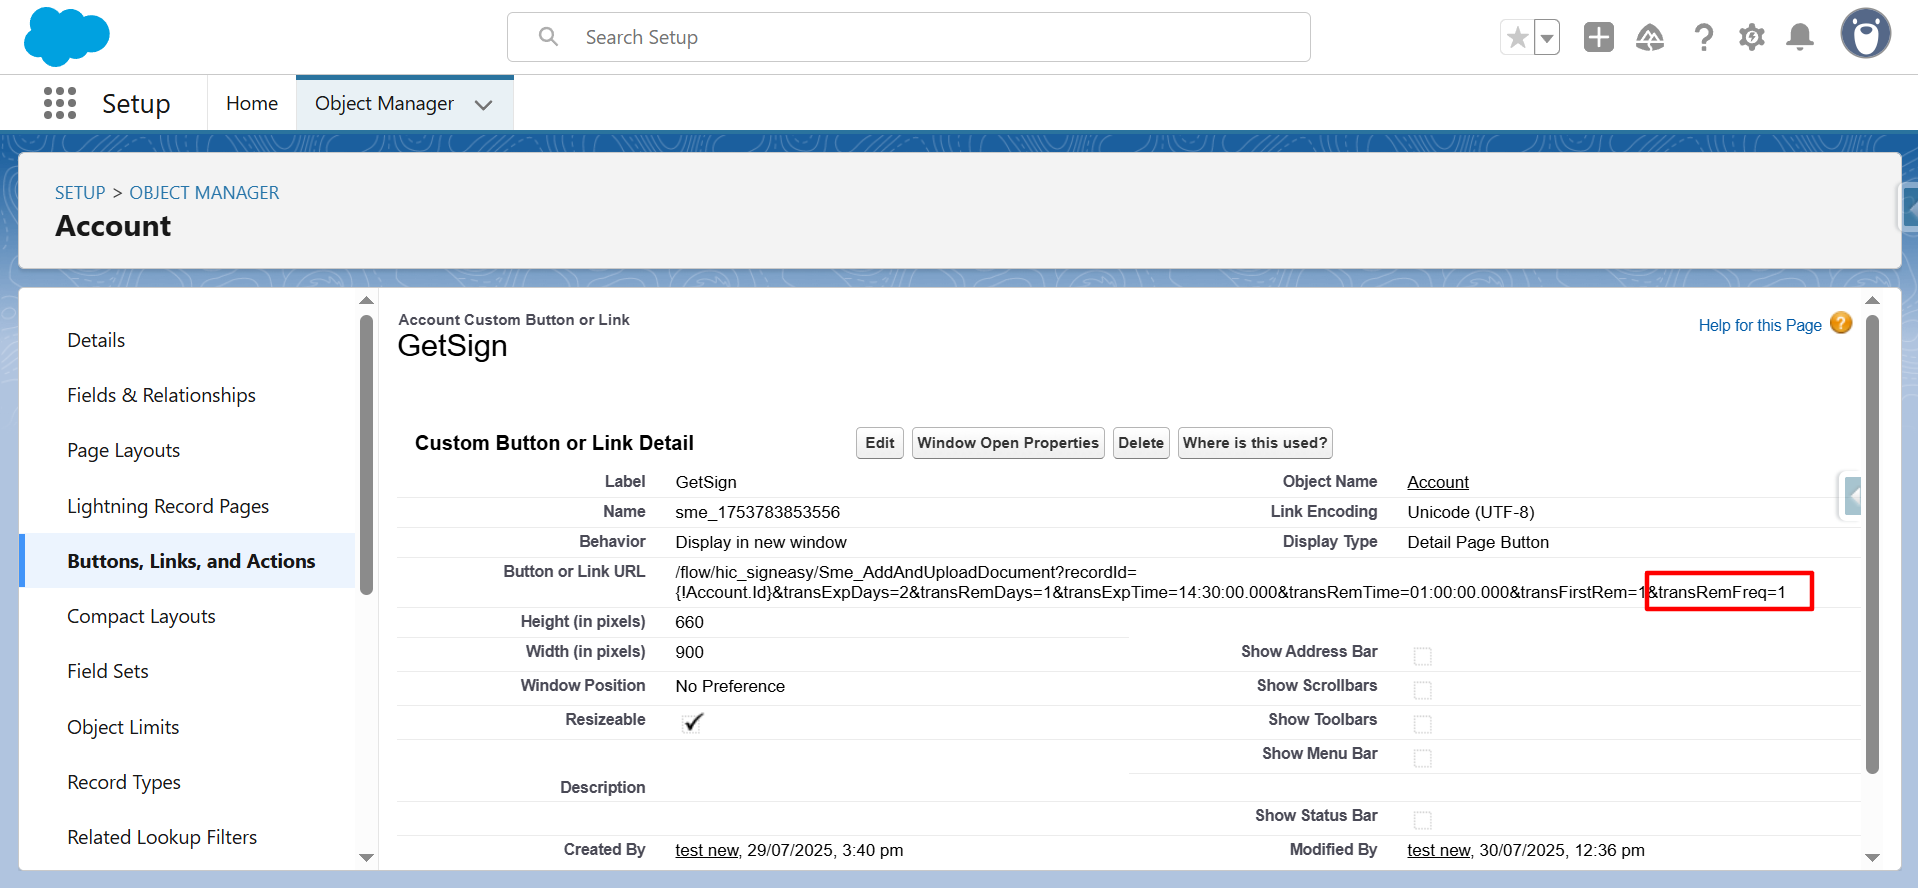Toggle the Show Status Bar checkbox
This screenshot has width=1918, height=888.
[1423, 820]
